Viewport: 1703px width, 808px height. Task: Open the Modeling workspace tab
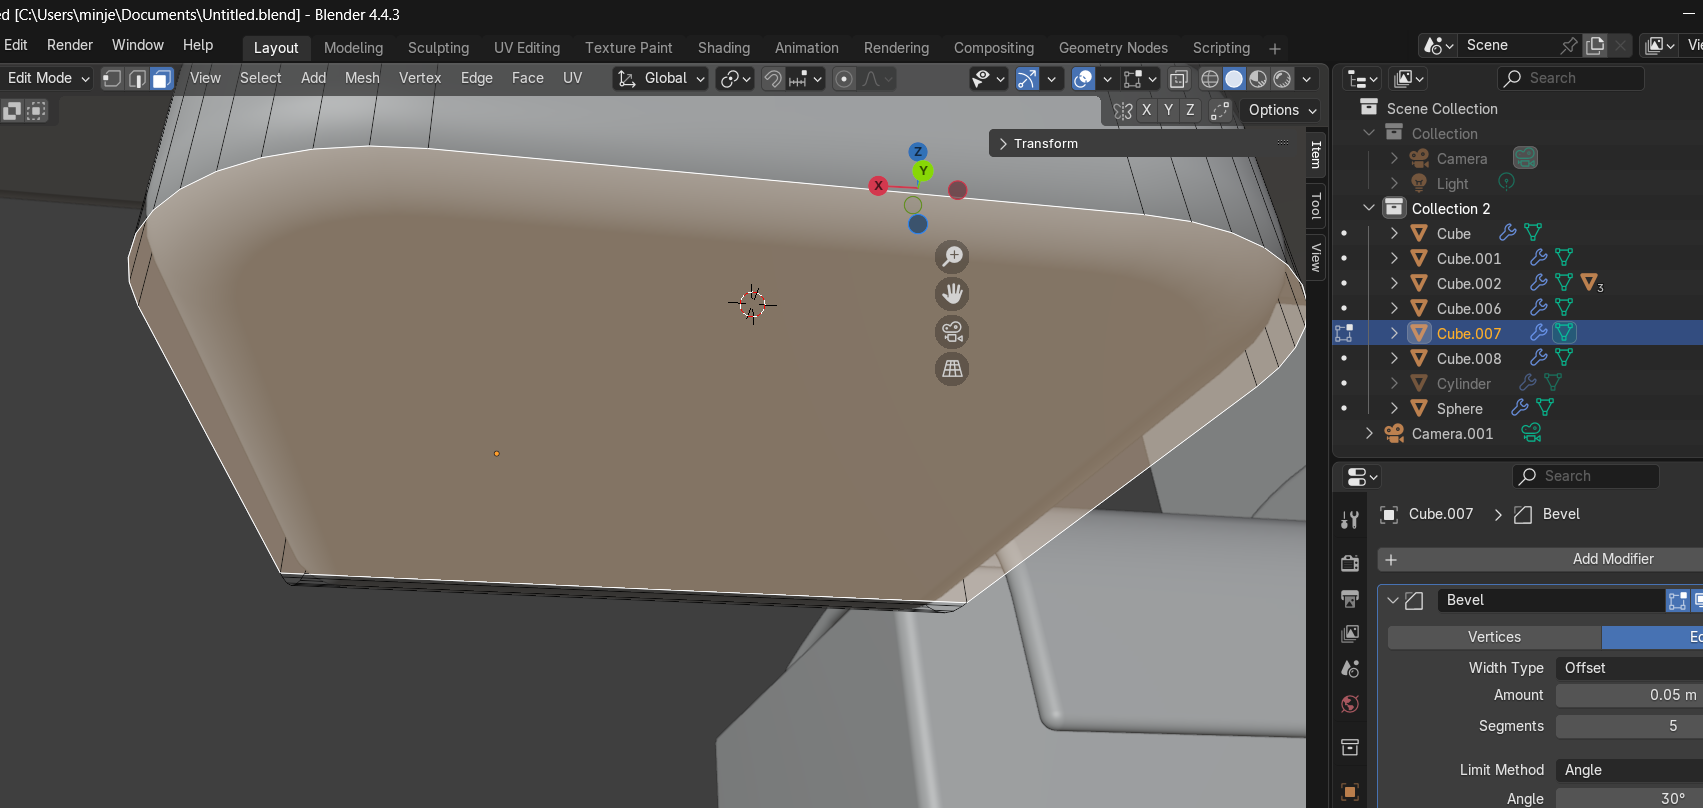point(353,48)
